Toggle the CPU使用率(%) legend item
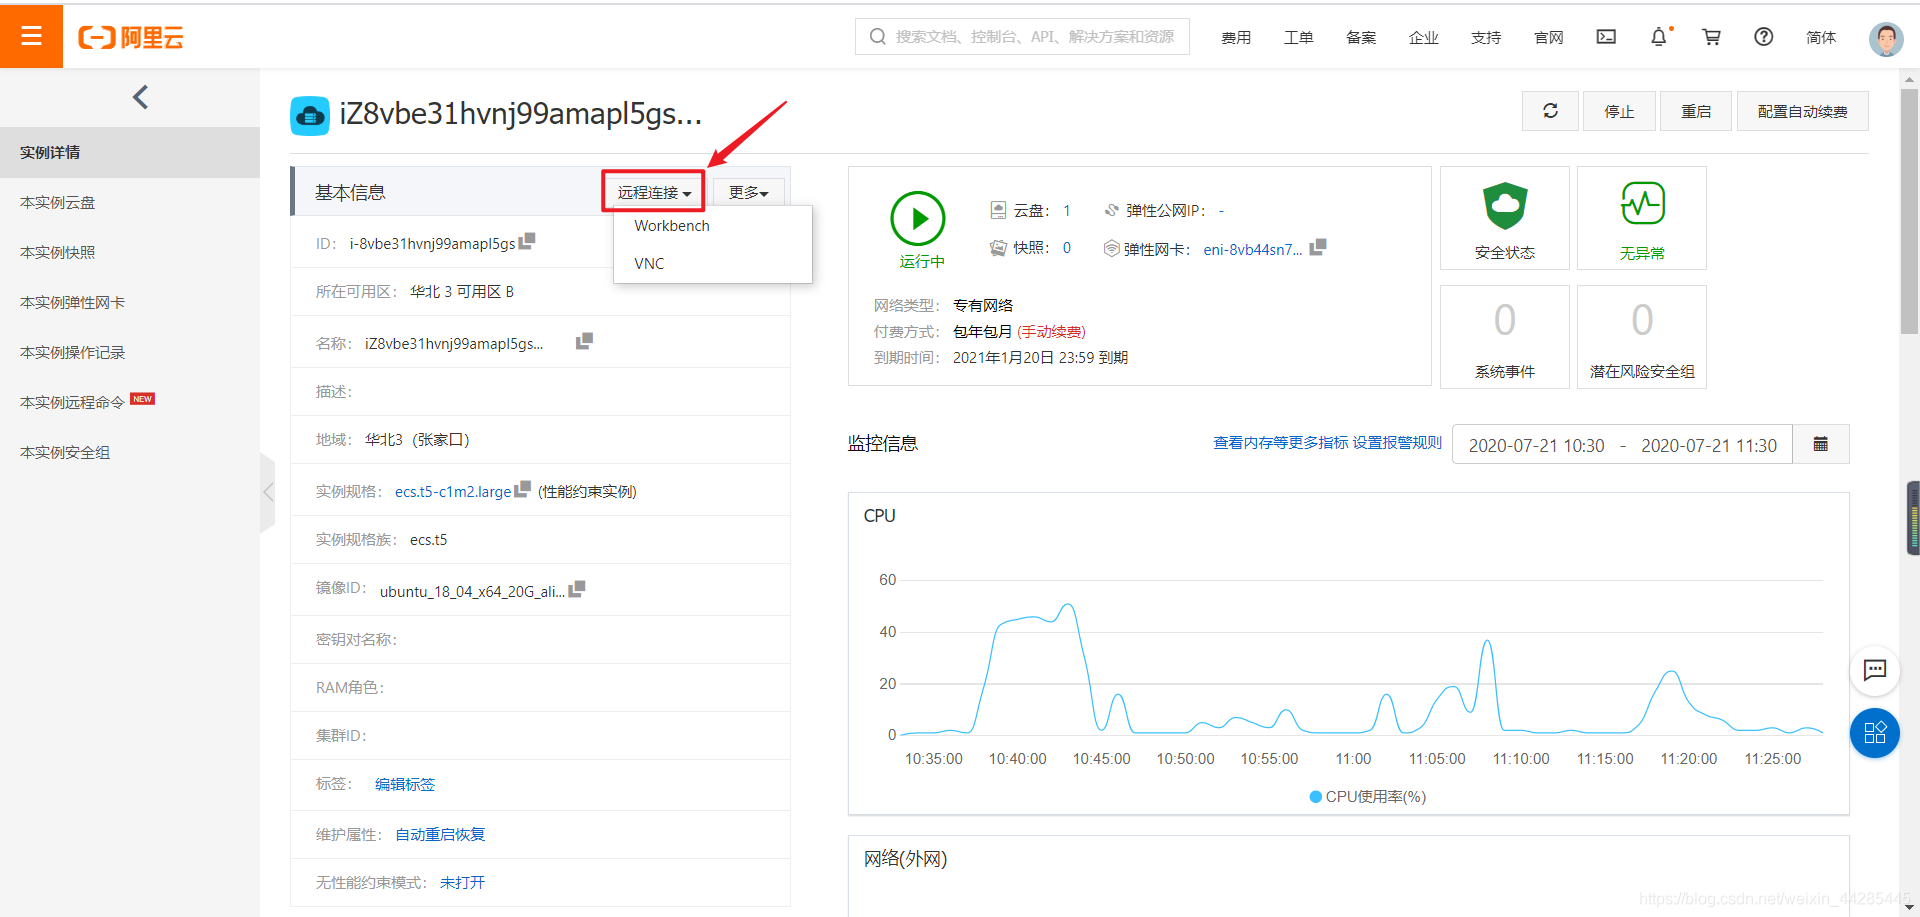 (x=1367, y=796)
